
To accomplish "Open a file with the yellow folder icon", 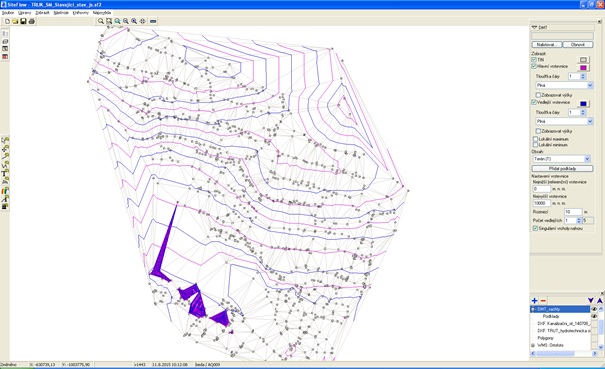I will 15,21.
